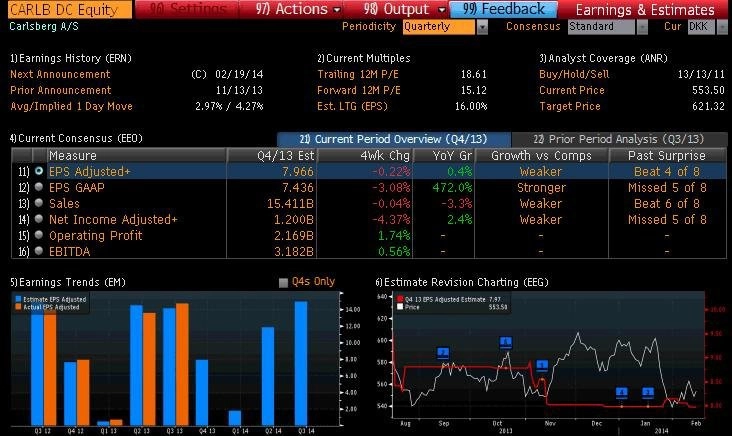Open 1) Earnings History (ERN) section
The height and width of the screenshot is (436, 732).
pos(71,58)
